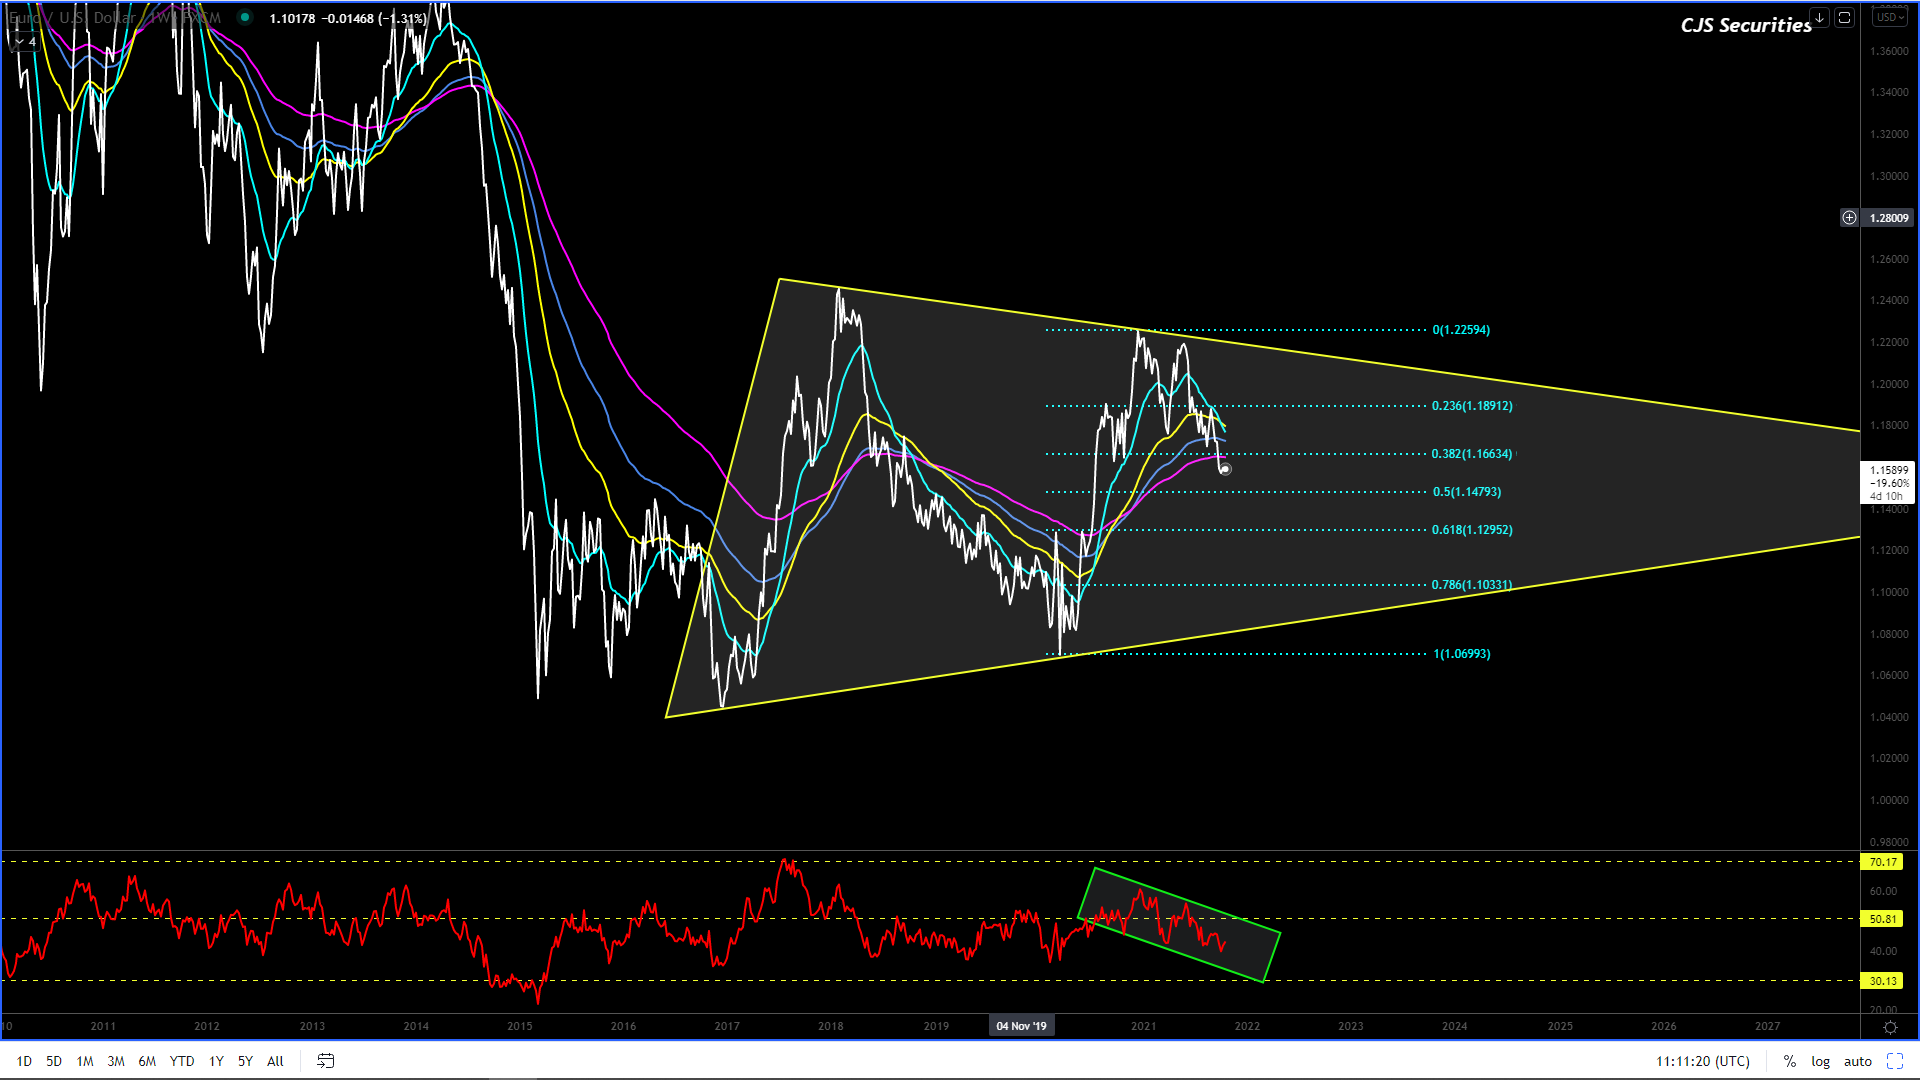Click the fullscreen mode icon
1920x1080 pixels.
[x=1894, y=1061]
